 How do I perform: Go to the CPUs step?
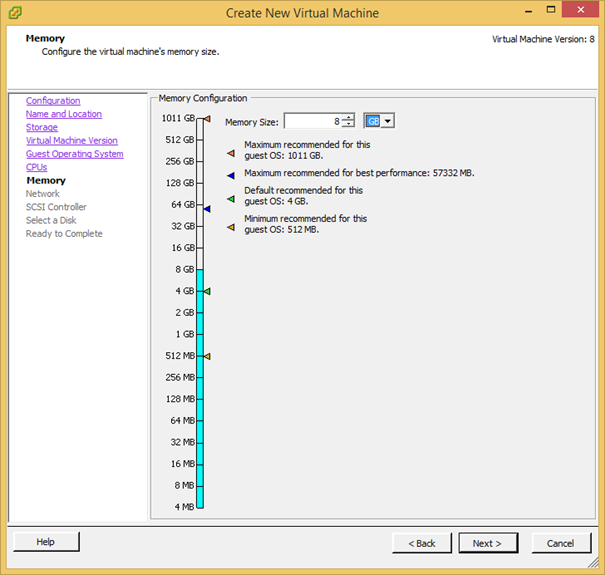point(37,167)
